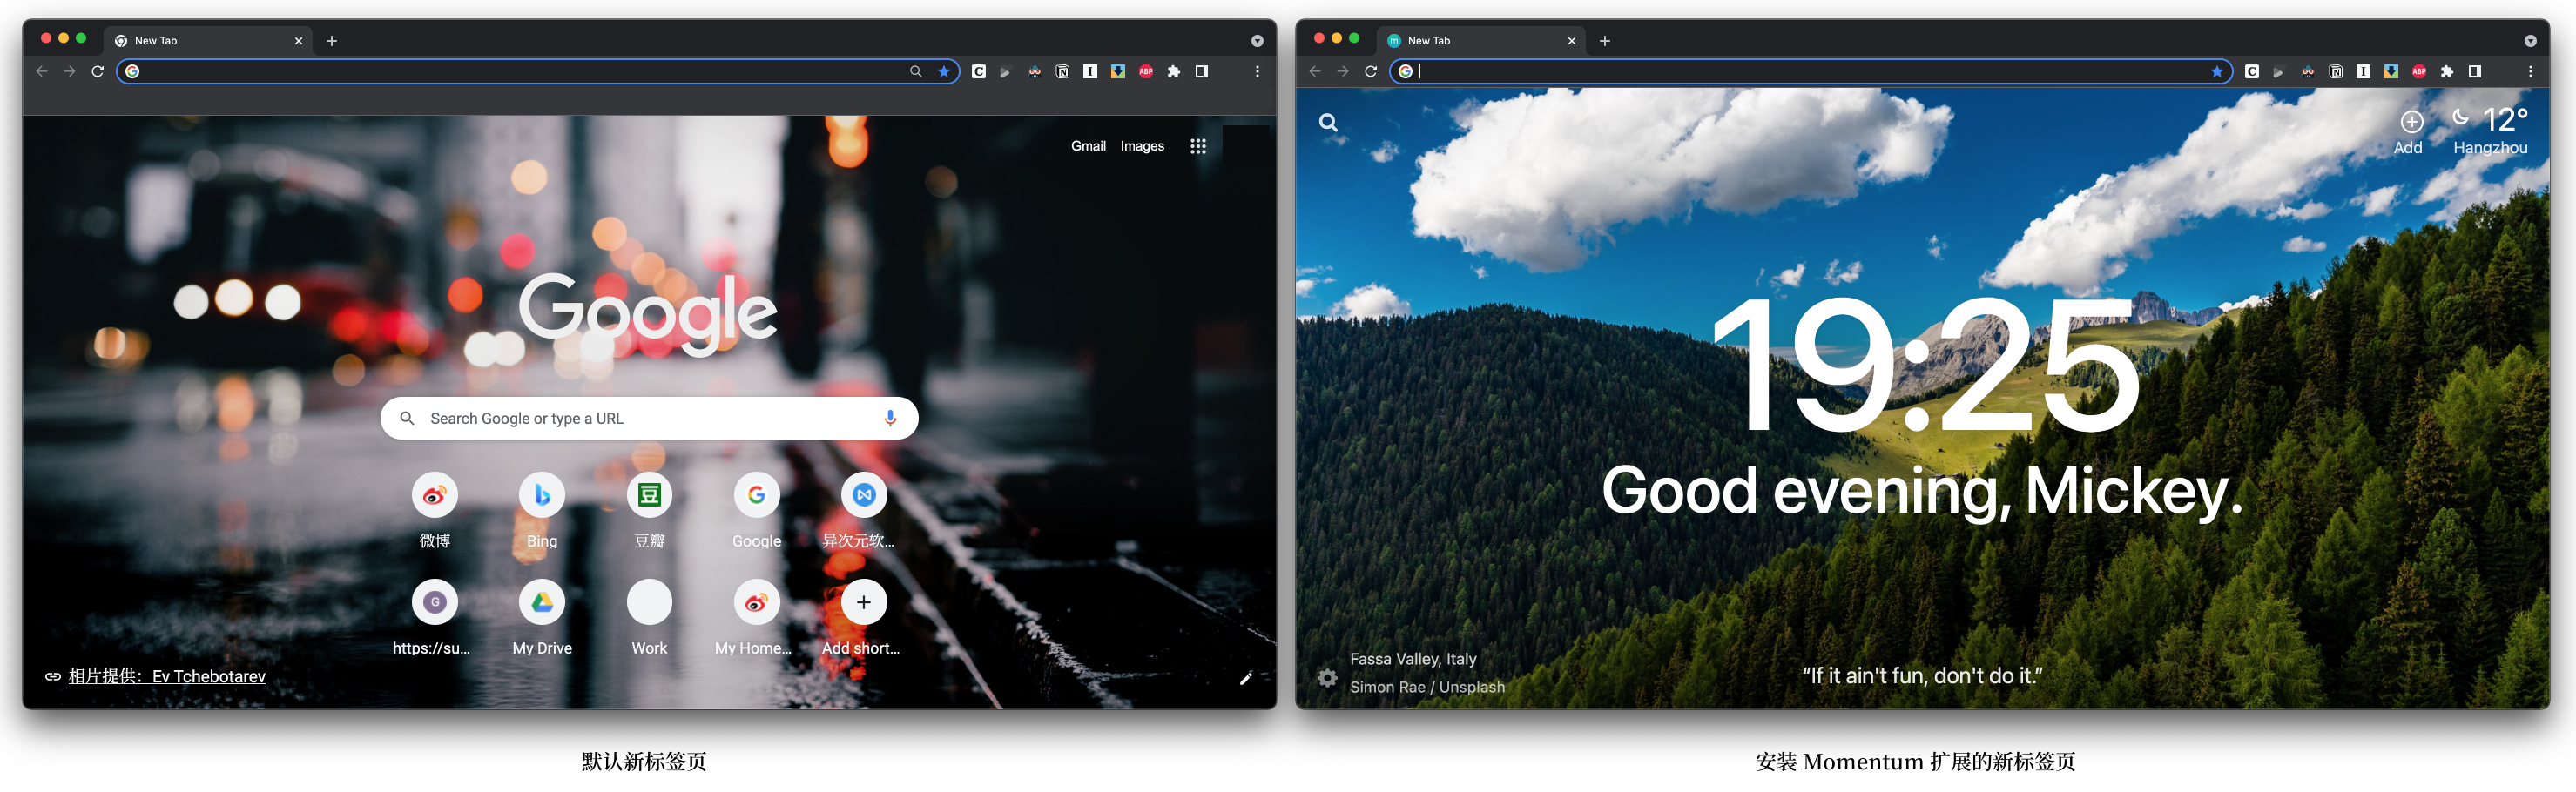Open the three-dot Chrome menu in left window
The width and height of the screenshot is (2576, 792).
(1257, 71)
